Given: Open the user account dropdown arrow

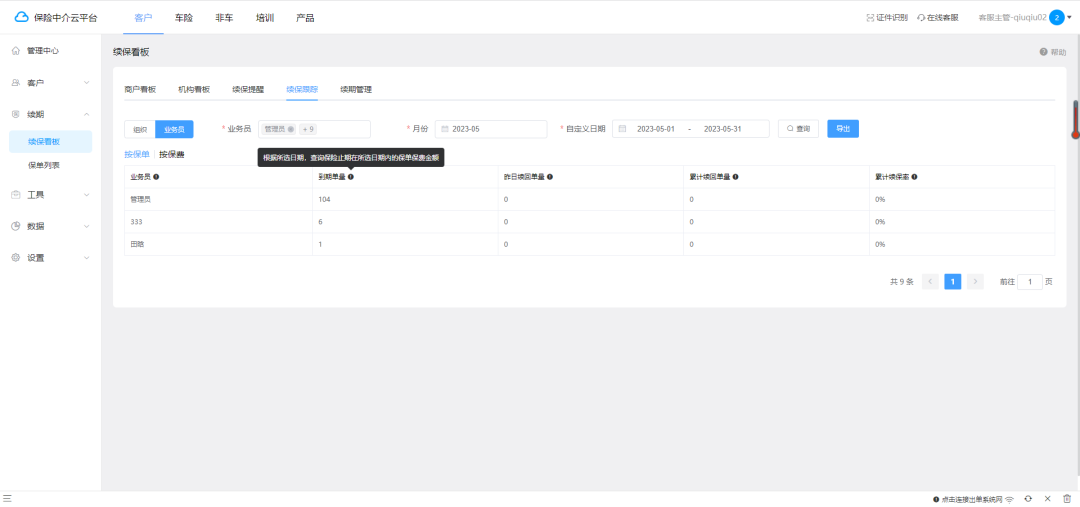Looking at the screenshot, I should pyautogui.click(x=1070, y=18).
